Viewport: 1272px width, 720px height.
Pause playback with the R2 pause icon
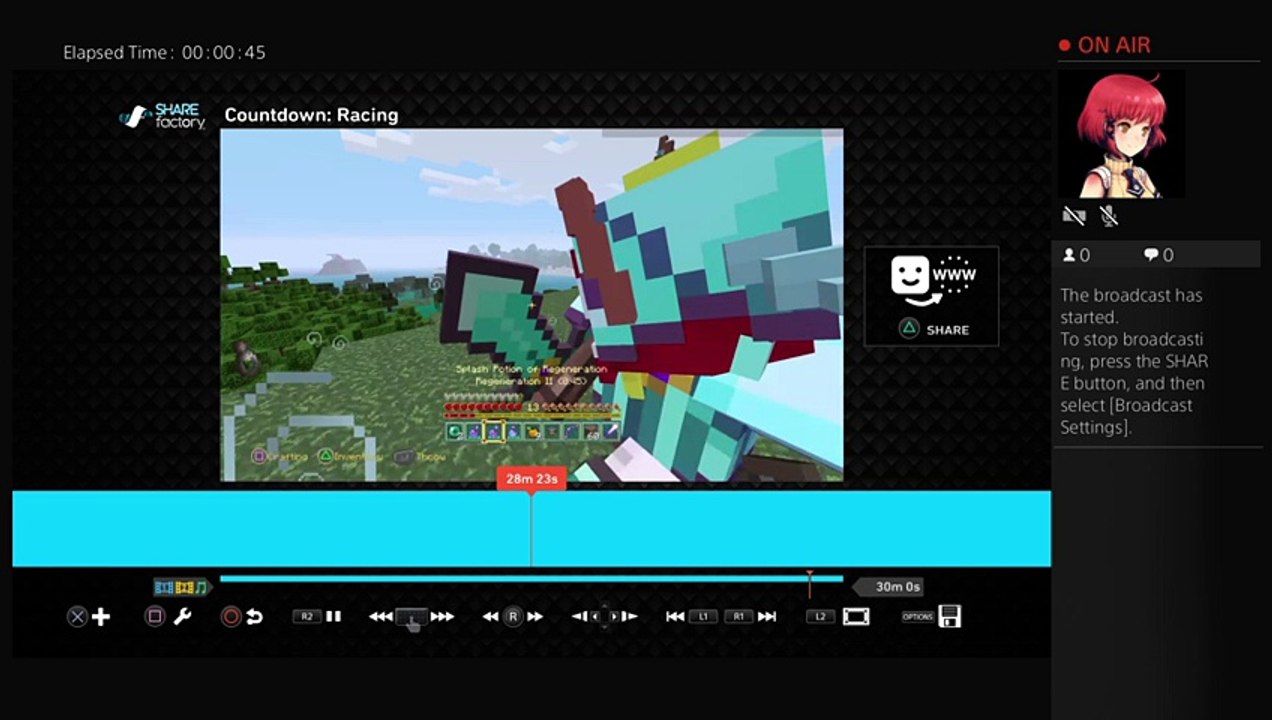point(334,617)
